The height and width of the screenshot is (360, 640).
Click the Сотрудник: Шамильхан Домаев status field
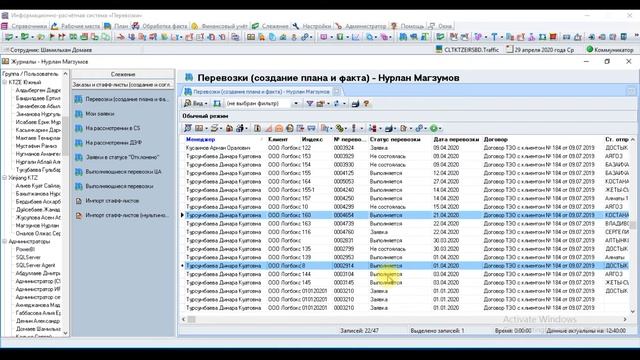tap(51, 50)
